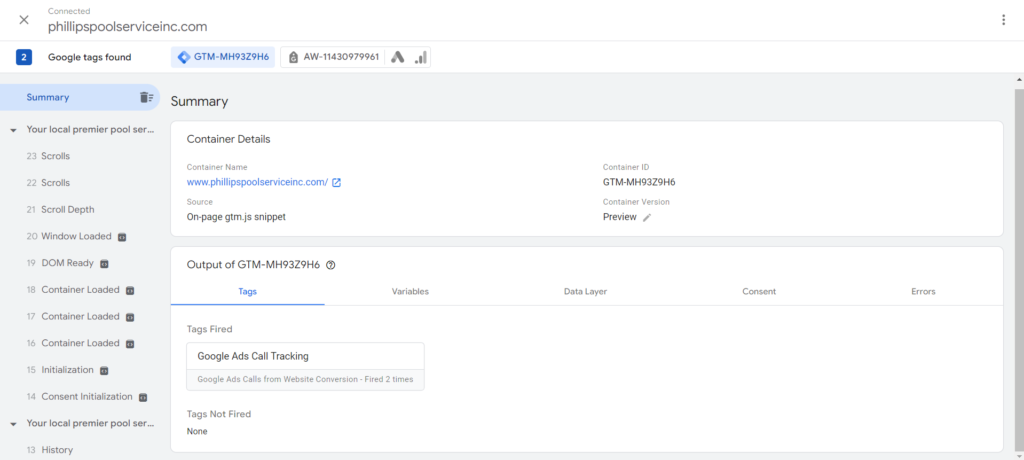Click the API icon beside 18 Container Loaded

pos(130,290)
